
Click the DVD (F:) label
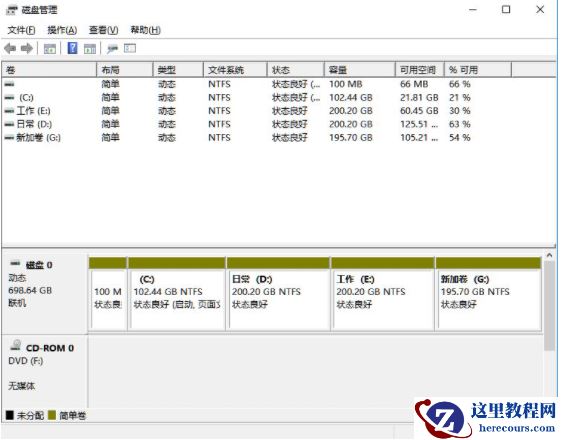[x=26, y=361]
